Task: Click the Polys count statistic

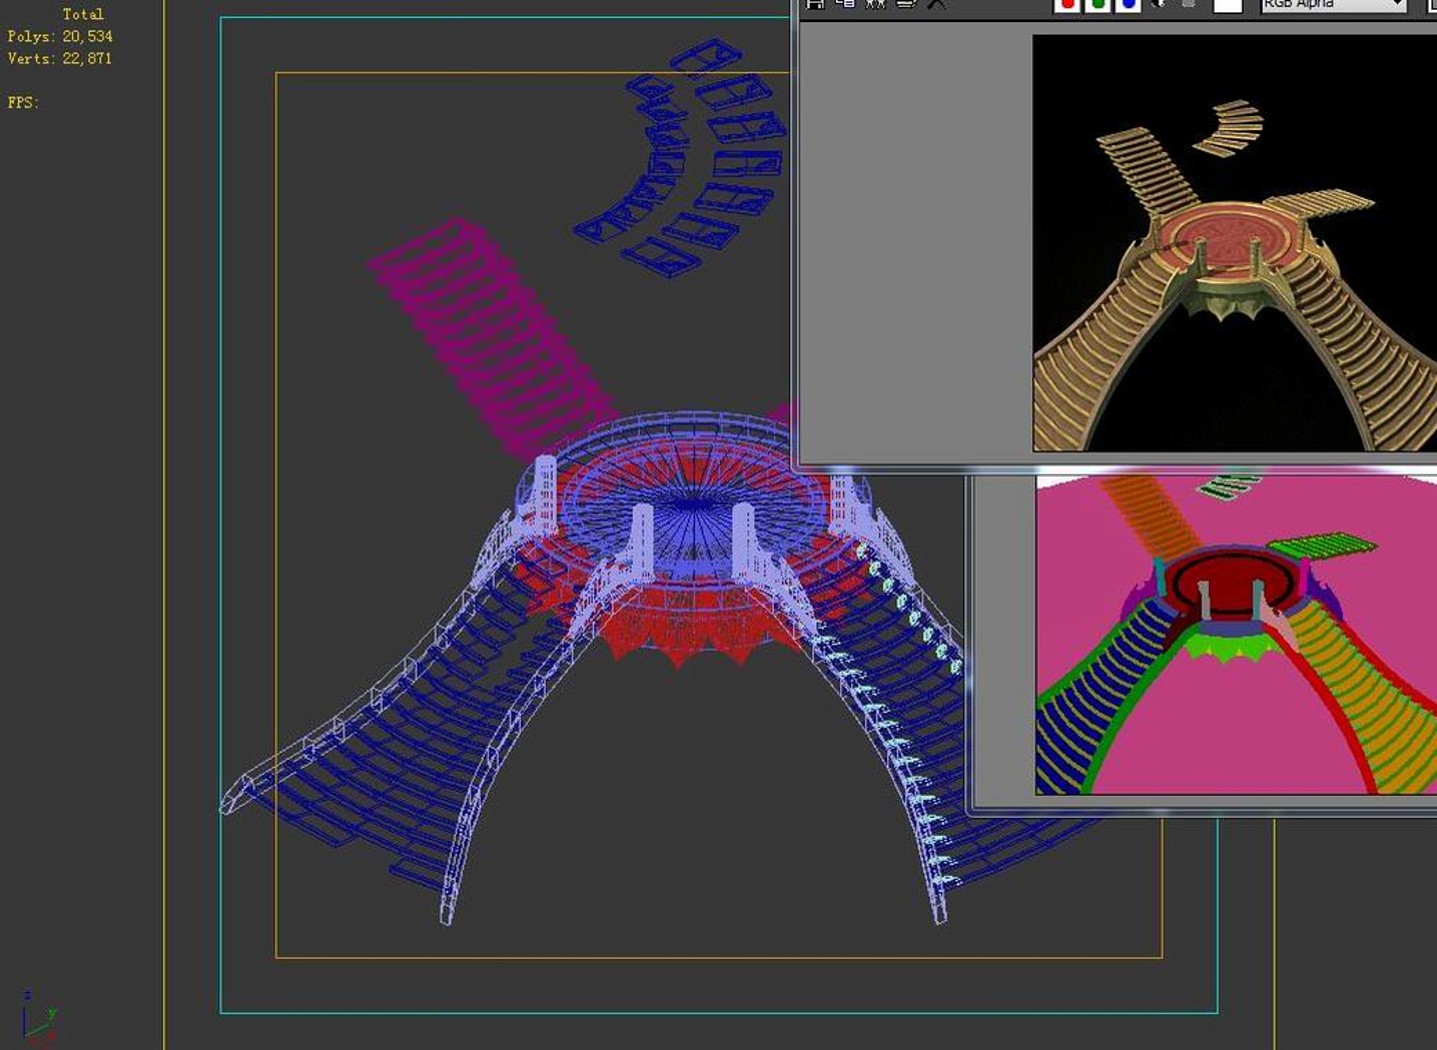Action: tap(60, 36)
